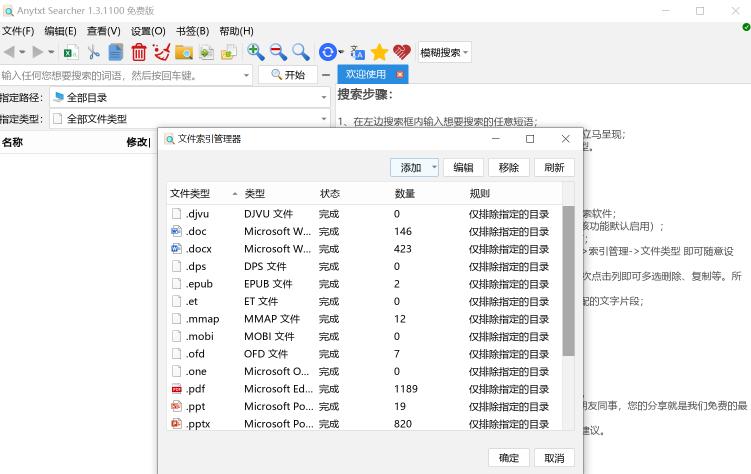Select the .pptx row icon

176,424
